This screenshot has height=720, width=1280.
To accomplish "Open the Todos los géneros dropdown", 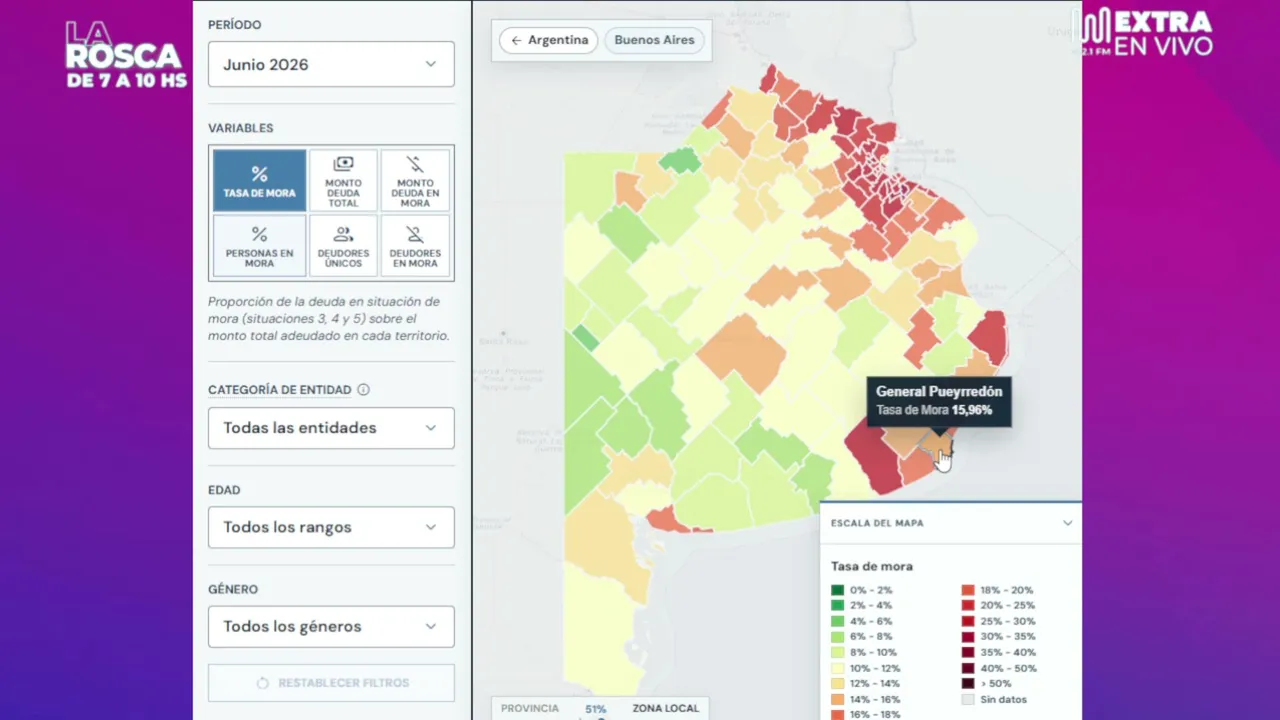I will pos(331,626).
